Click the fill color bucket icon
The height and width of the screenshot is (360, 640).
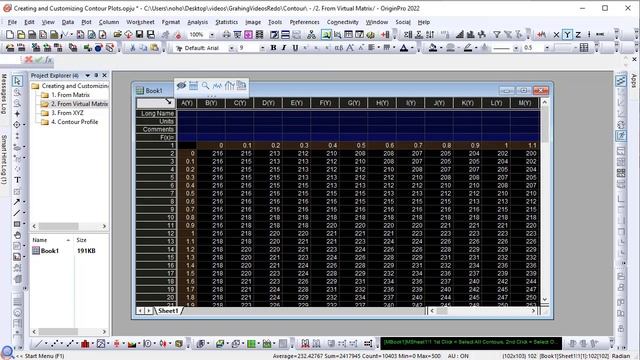433,48
